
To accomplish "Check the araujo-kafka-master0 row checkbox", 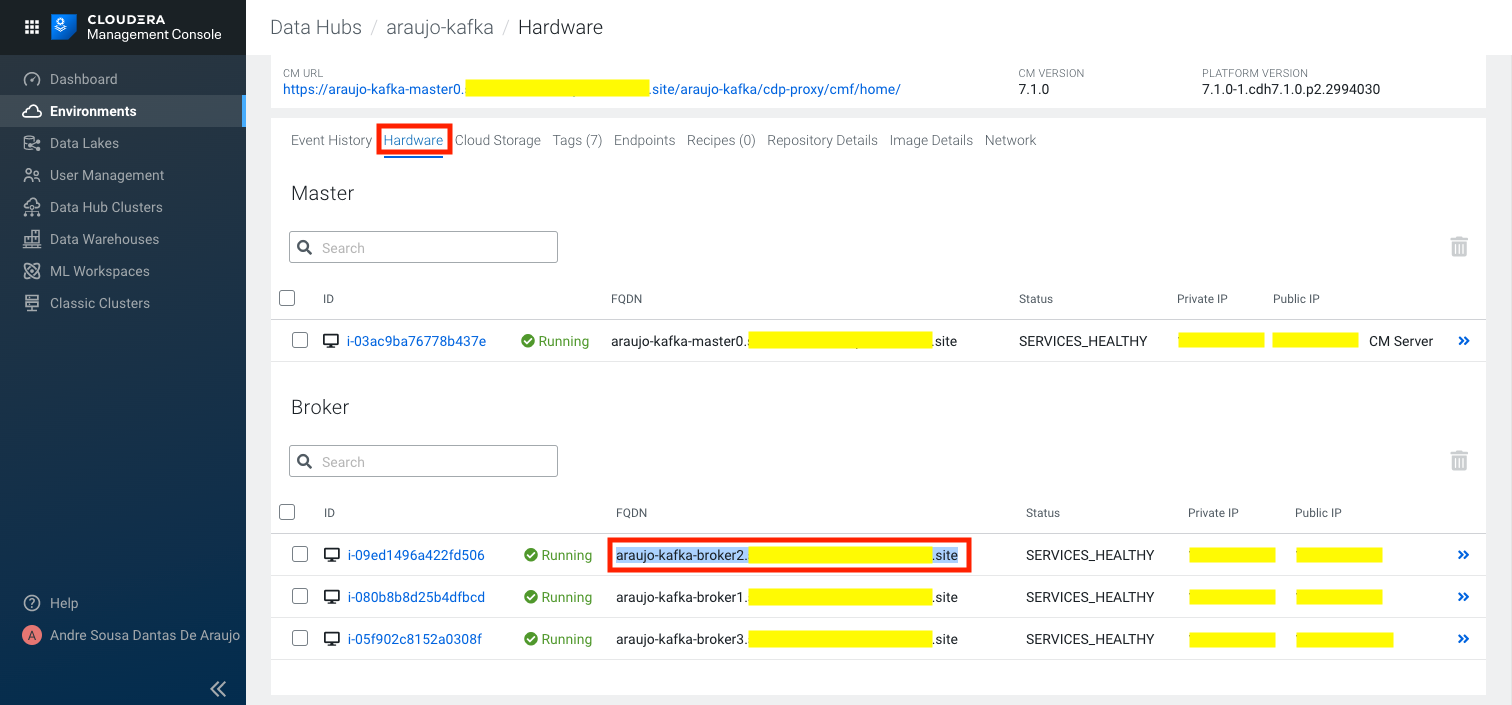I will pos(300,341).
